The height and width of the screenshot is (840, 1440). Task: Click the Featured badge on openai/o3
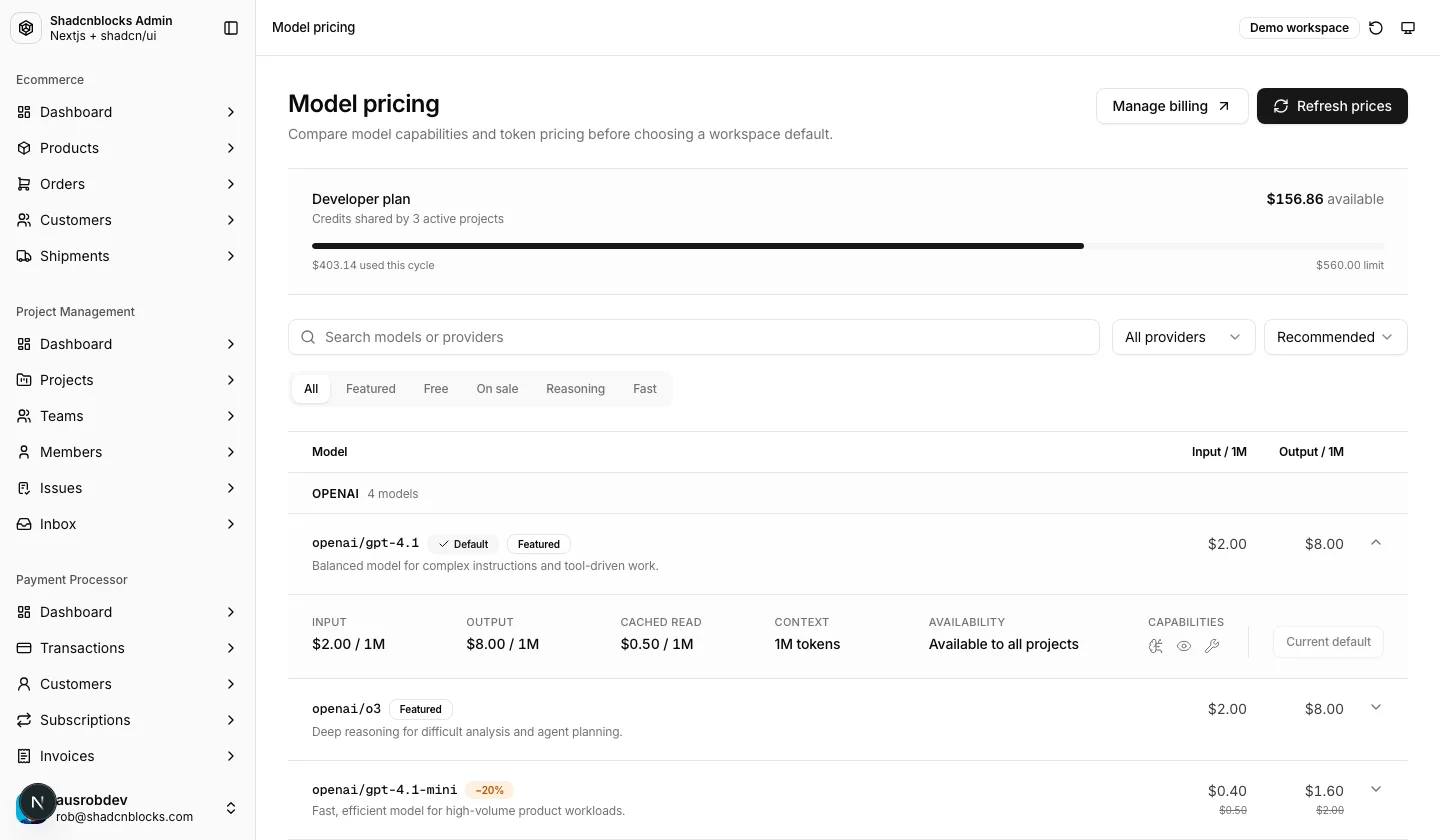pos(420,709)
